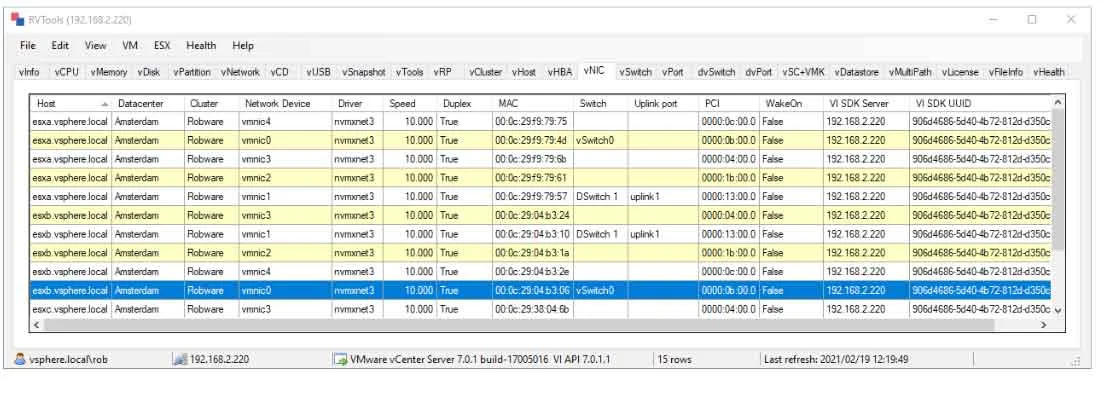Sort by the Driver column header
Screen dimensions: 1107x394
click(358, 103)
